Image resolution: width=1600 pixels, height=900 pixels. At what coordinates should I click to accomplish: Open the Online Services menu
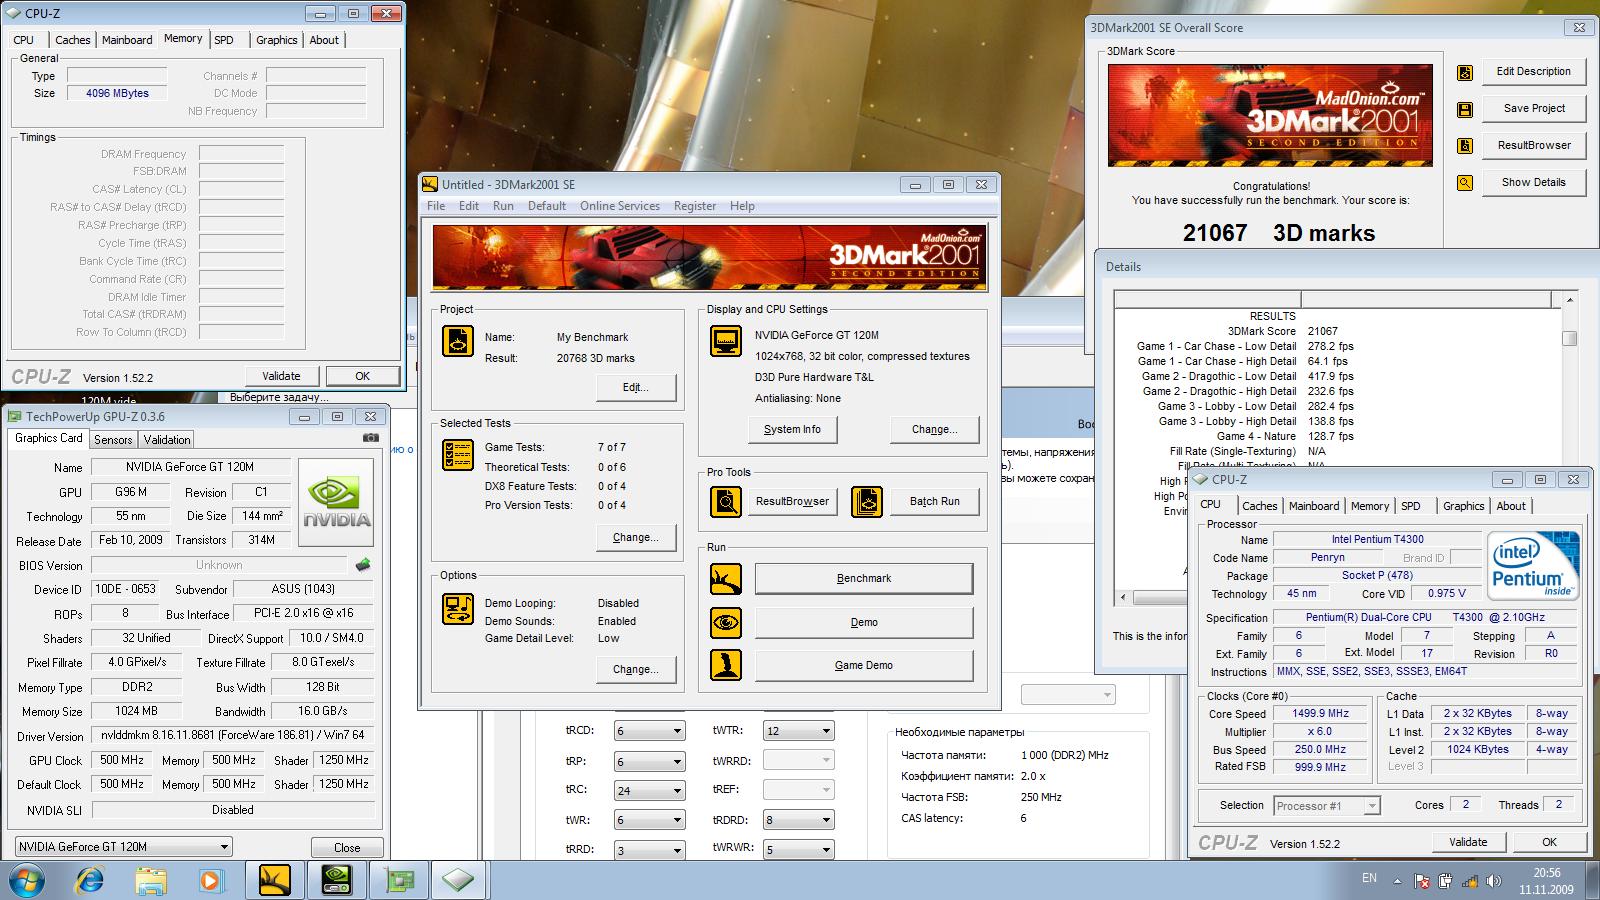point(620,206)
